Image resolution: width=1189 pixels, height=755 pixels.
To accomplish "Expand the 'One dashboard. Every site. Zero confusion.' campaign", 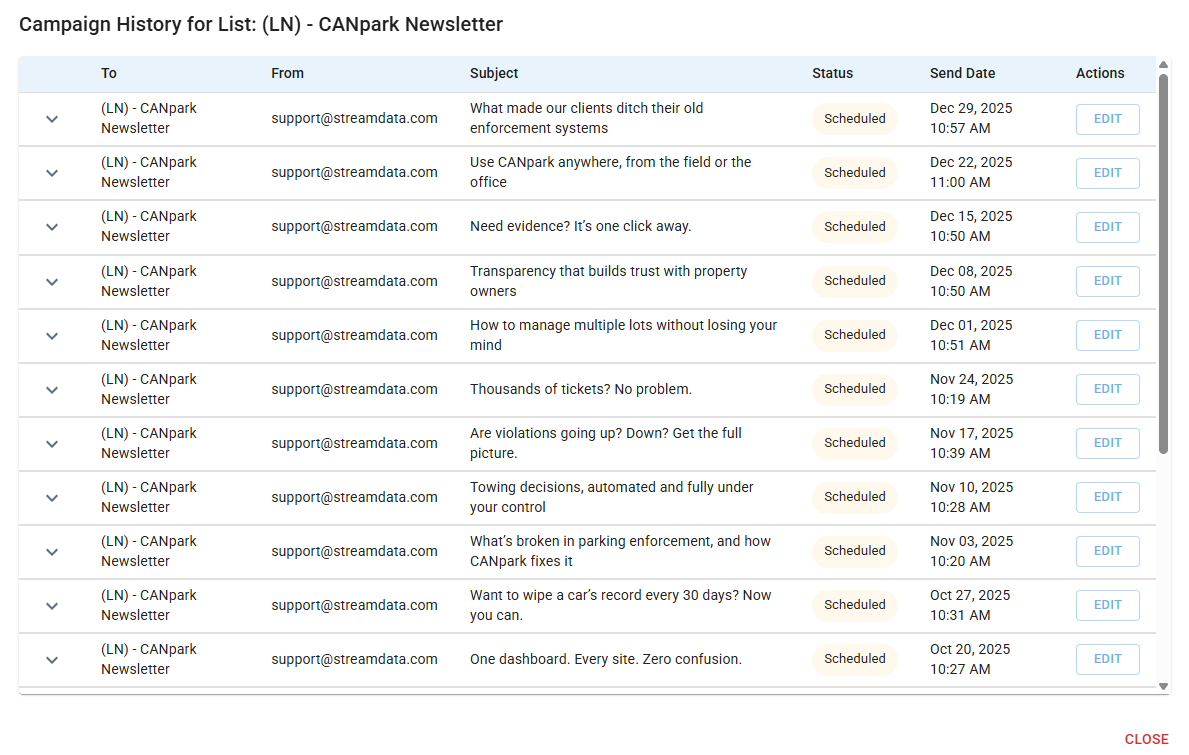I will (x=52, y=659).
